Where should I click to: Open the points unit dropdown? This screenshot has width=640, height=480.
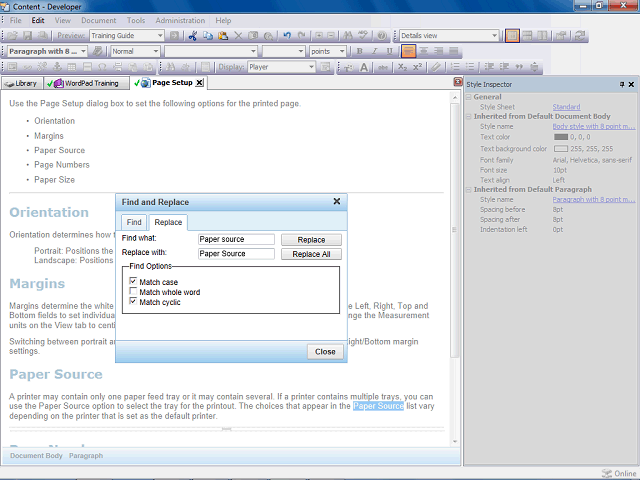(x=342, y=51)
